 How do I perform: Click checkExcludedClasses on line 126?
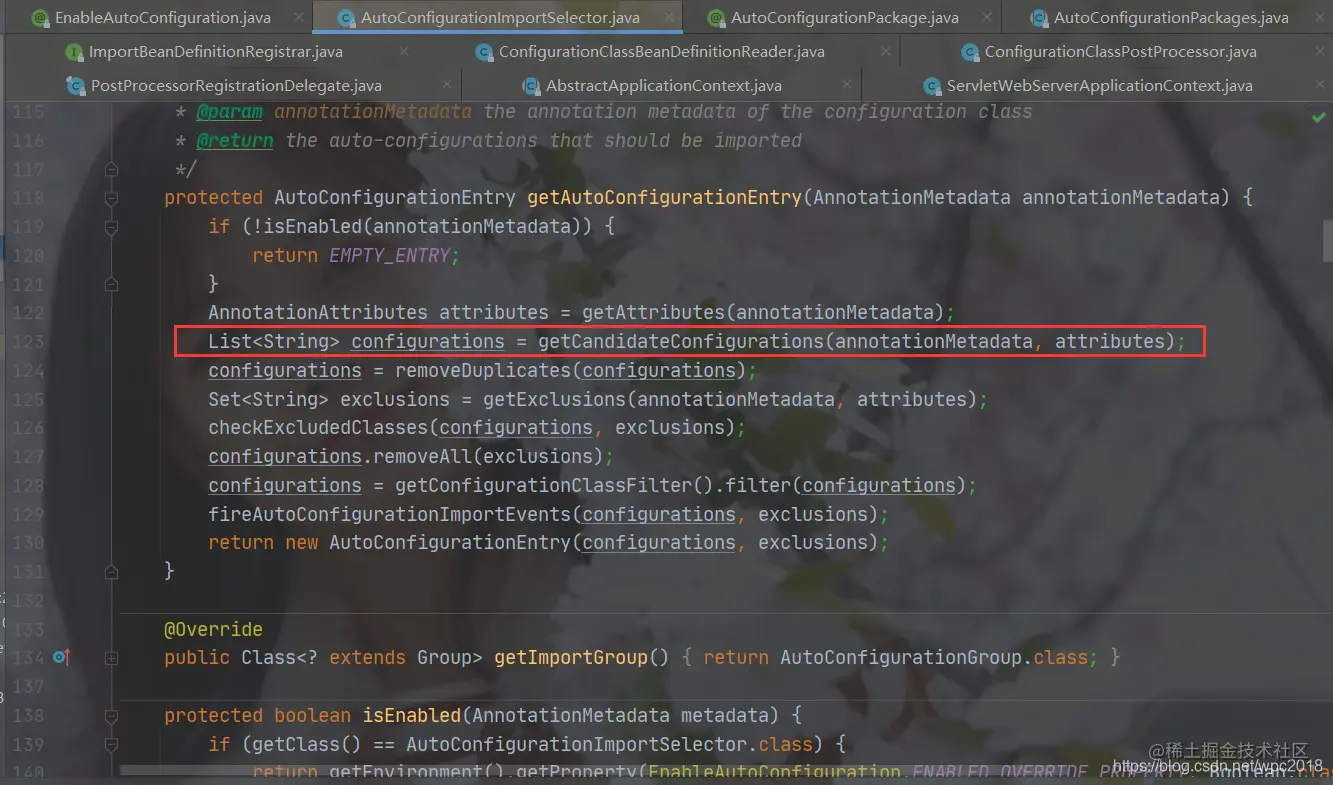click(318, 428)
